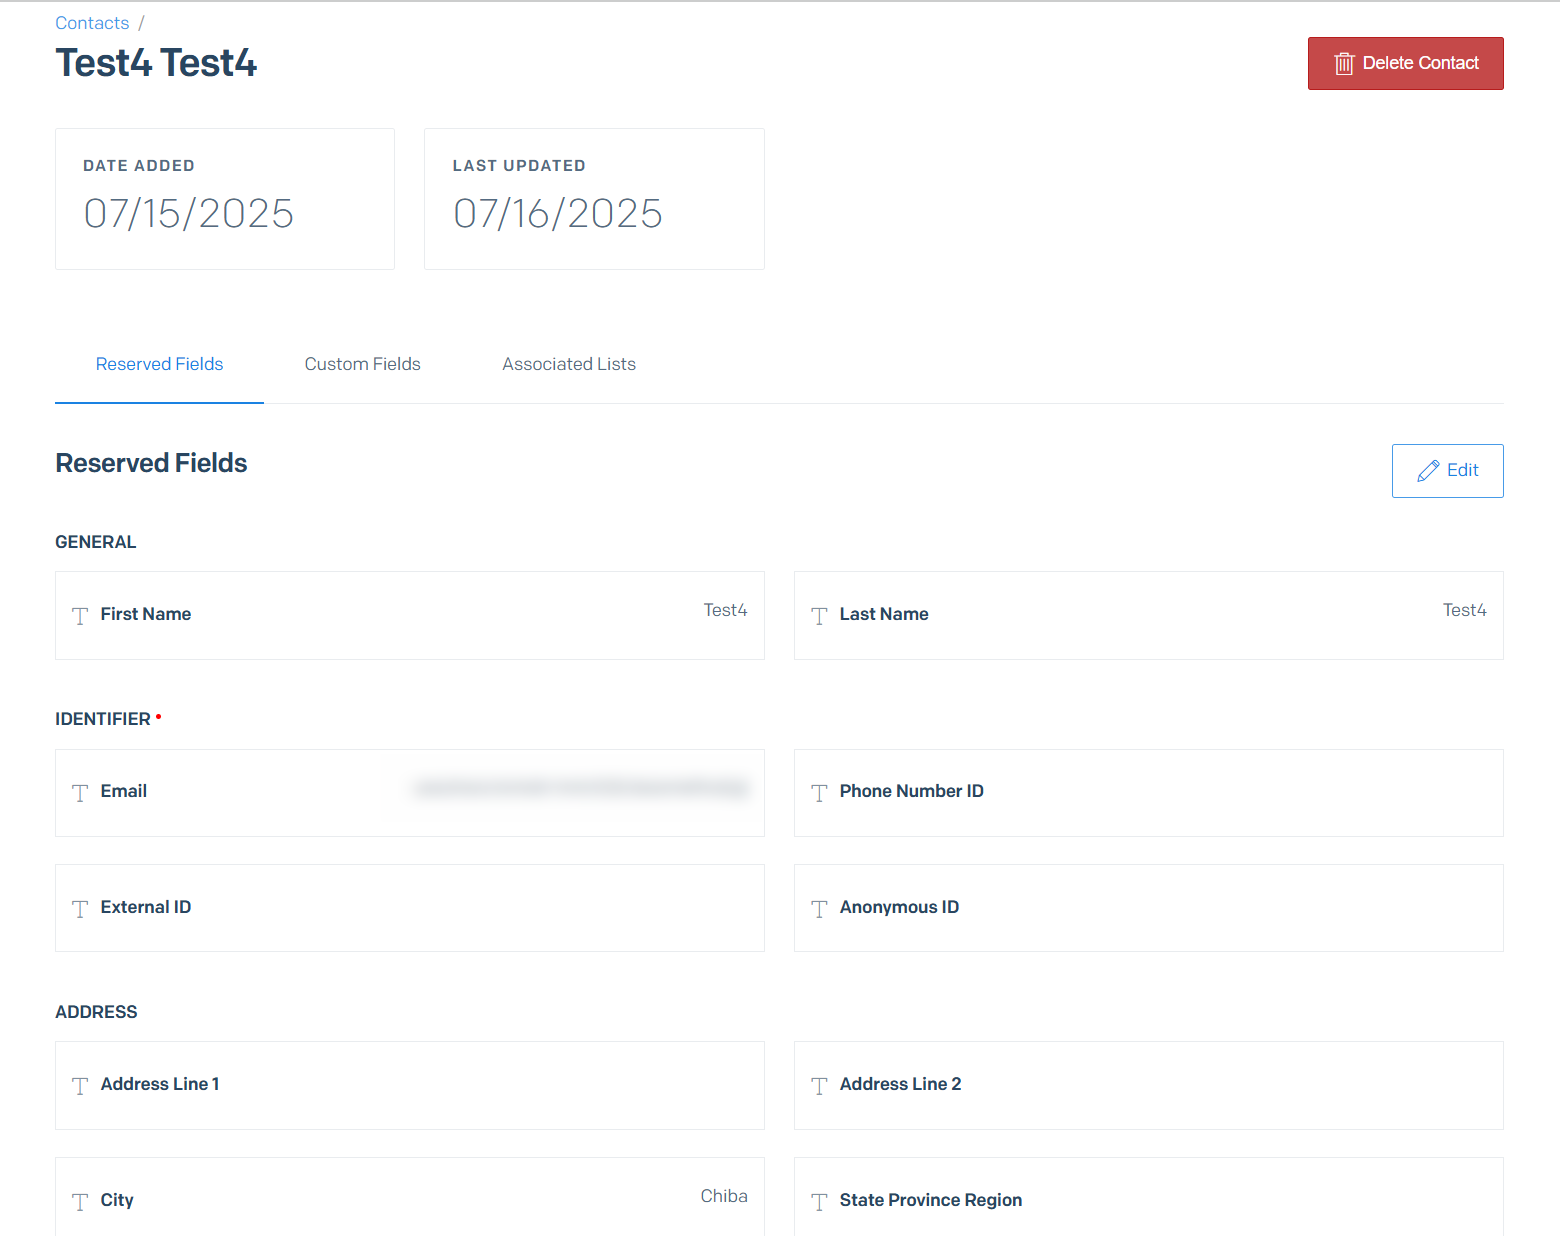The height and width of the screenshot is (1236, 1560).
Task: Click the pencil icon beside Edit
Action: click(1428, 471)
